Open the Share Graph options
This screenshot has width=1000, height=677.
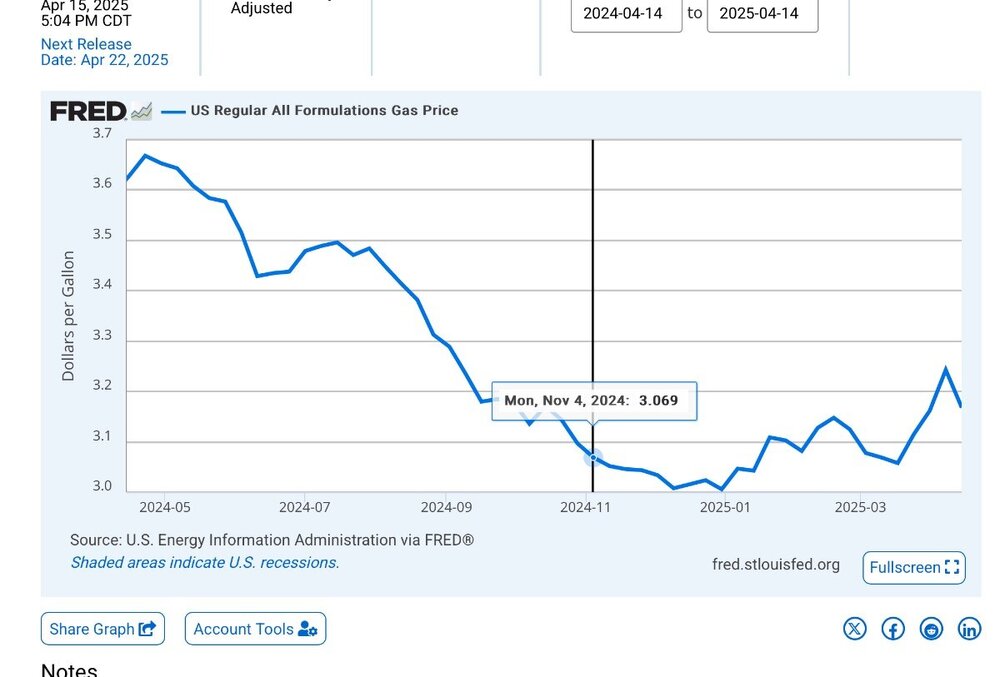(103, 629)
